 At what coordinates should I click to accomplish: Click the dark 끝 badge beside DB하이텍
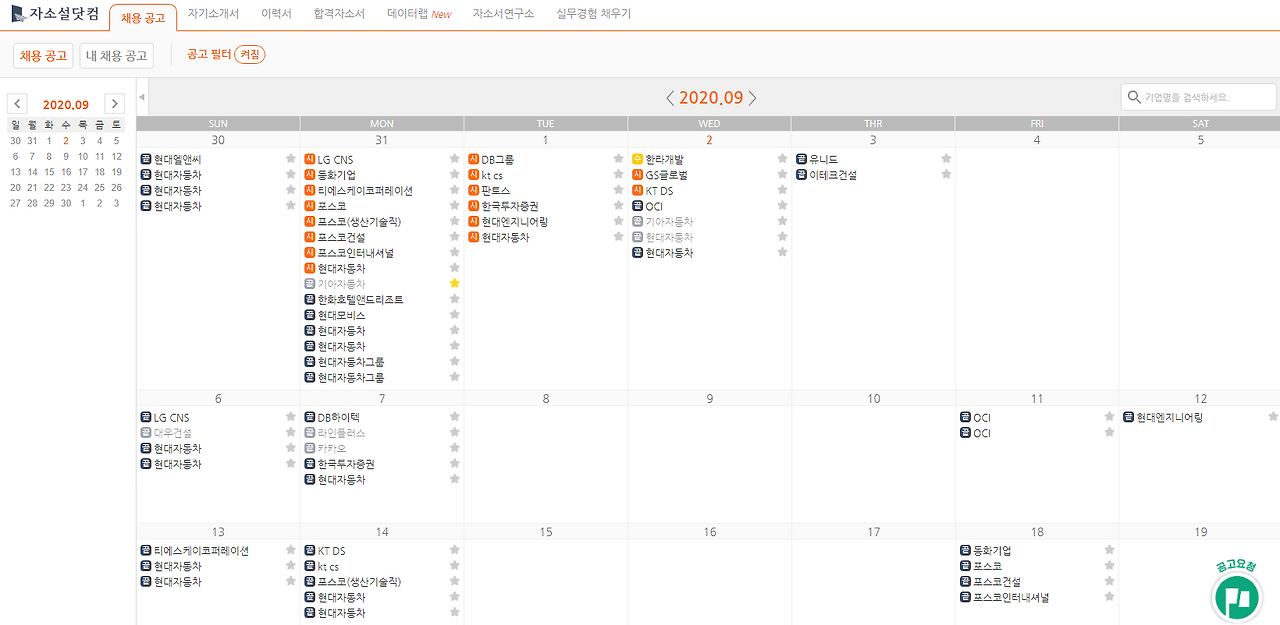(x=310, y=417)
